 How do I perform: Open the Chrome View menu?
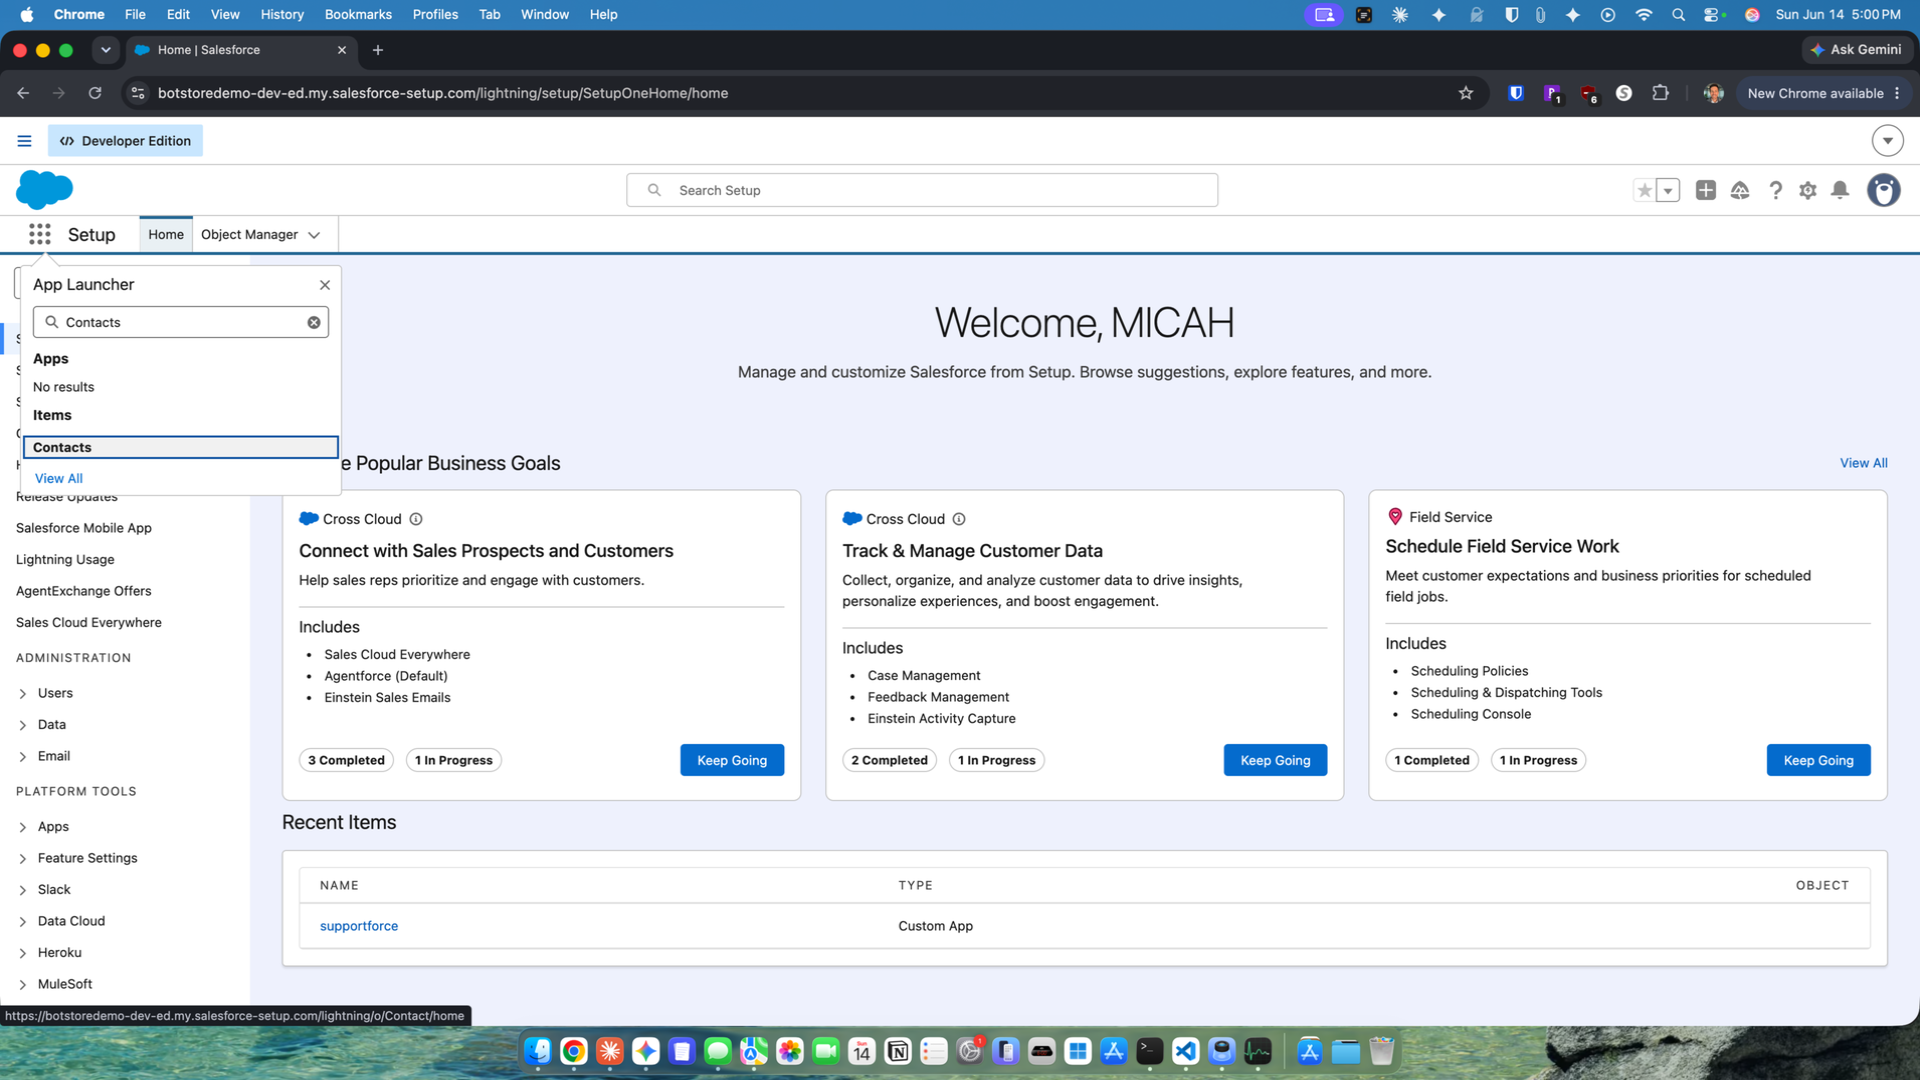pos(225,15)
